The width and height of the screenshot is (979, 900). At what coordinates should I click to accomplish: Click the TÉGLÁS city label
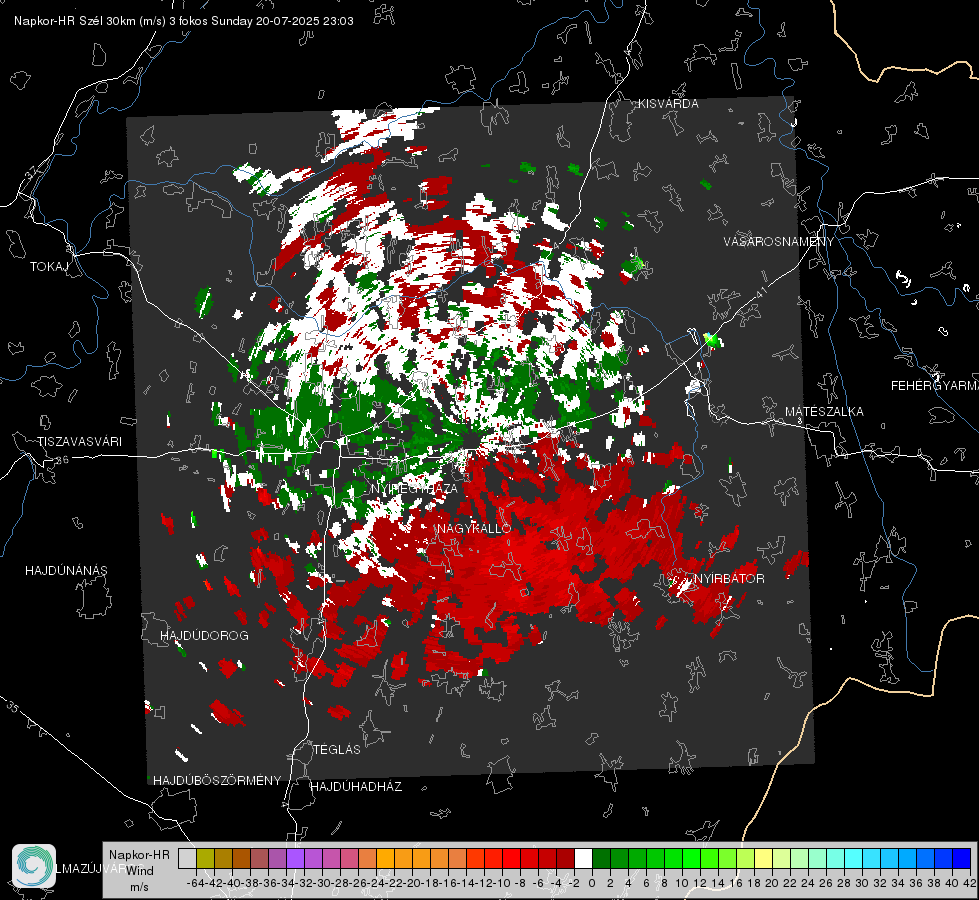coord(337,749)
